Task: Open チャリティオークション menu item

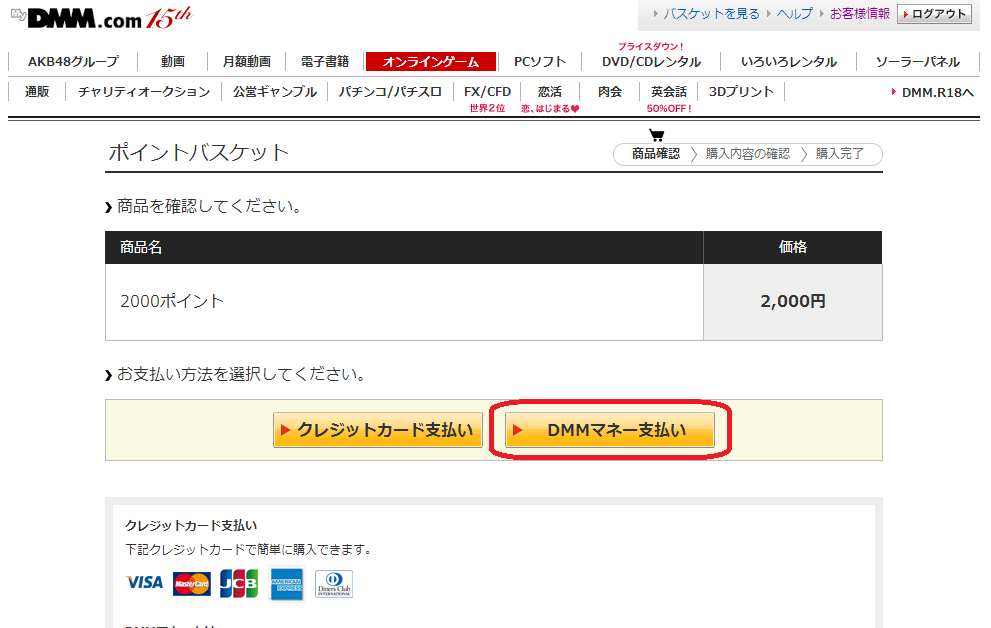Action: point(144,92)
